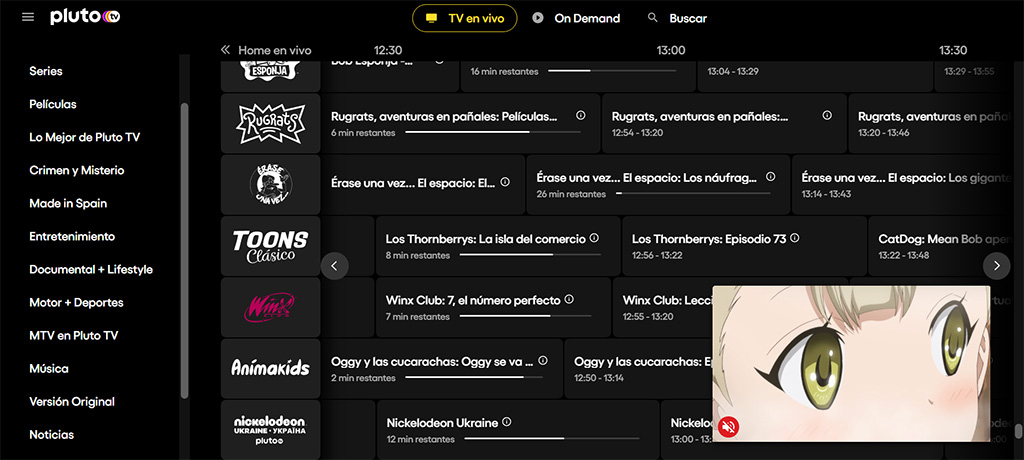1024x460 pixels.
Task: Click progress bar of Oggy se va
Action: coord(473,377)
